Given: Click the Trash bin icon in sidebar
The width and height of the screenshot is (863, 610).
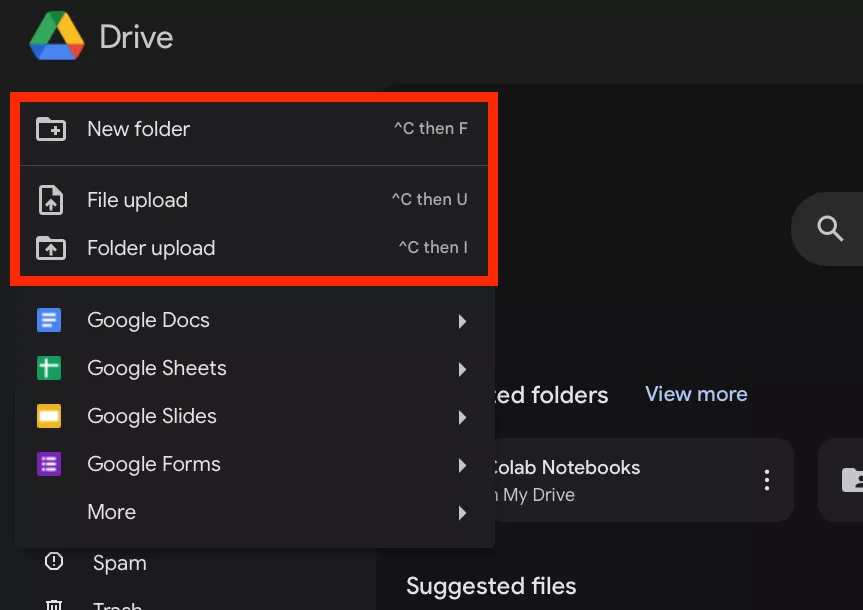Looking at the screenshot, I should pos(53,605).
